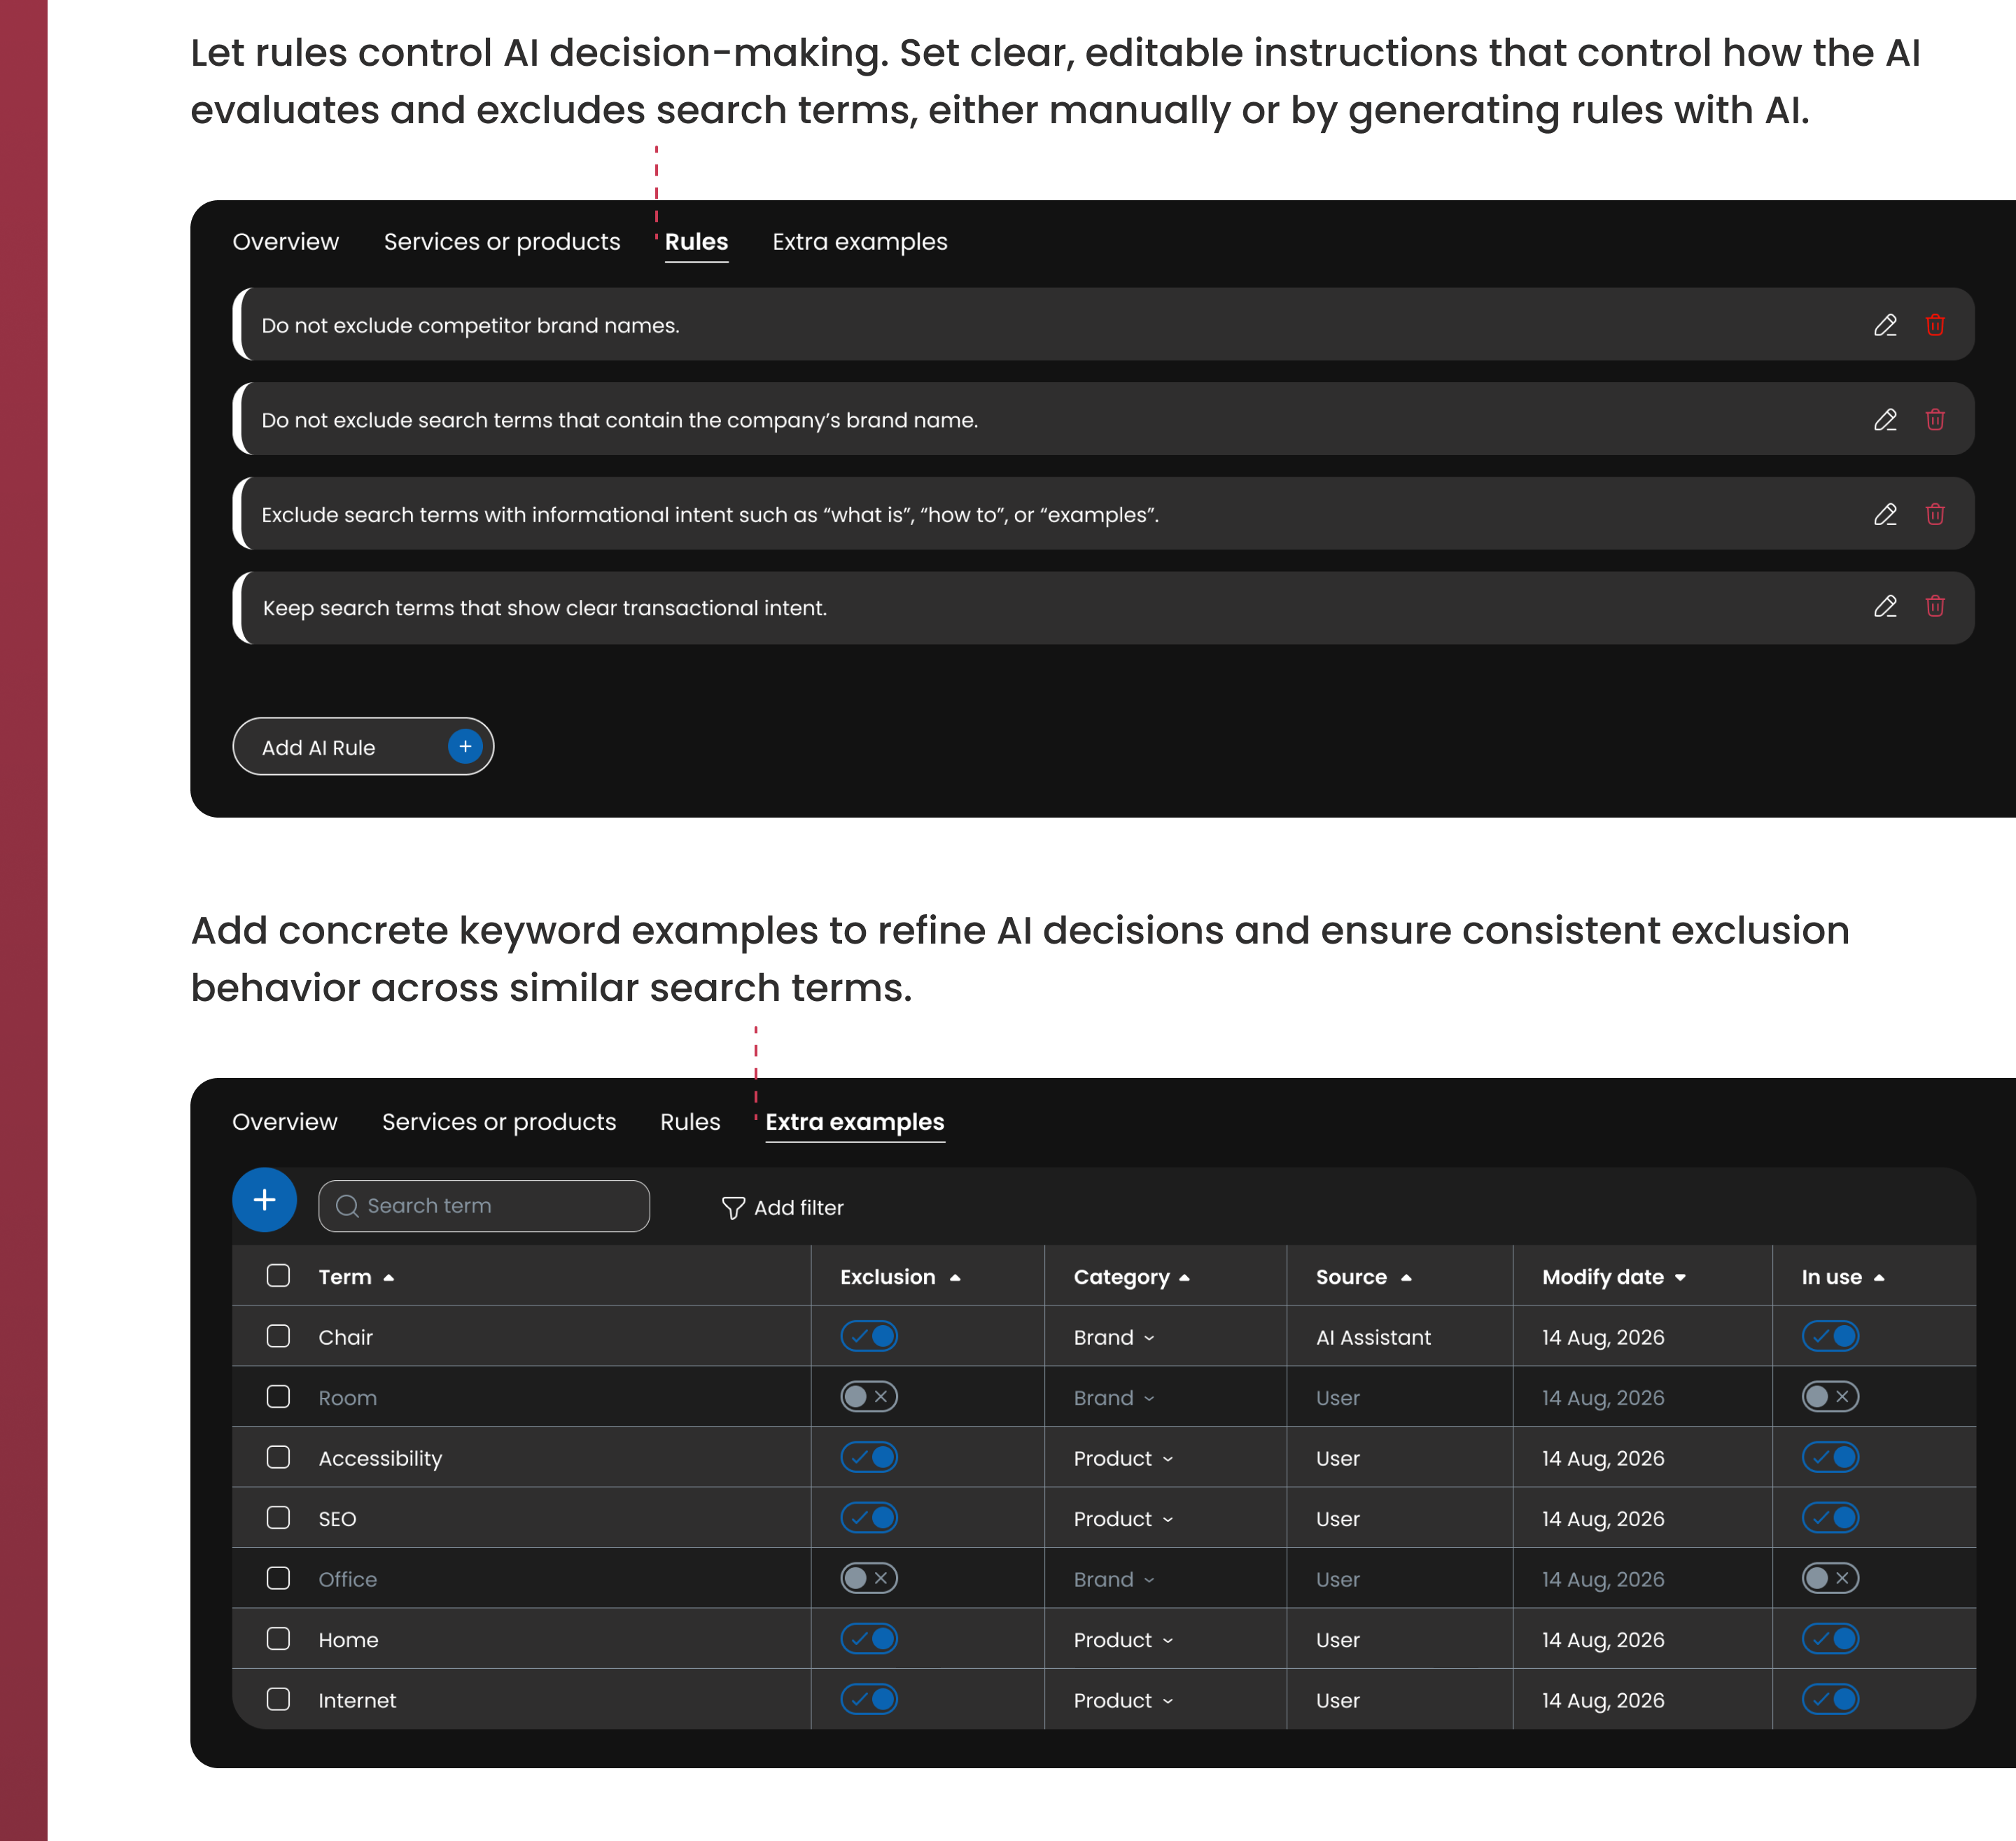The width and height of the screenshot is (2016, 1841).
Task: Toggle Exclusion switch for Chair
Action: (868, 1336)
